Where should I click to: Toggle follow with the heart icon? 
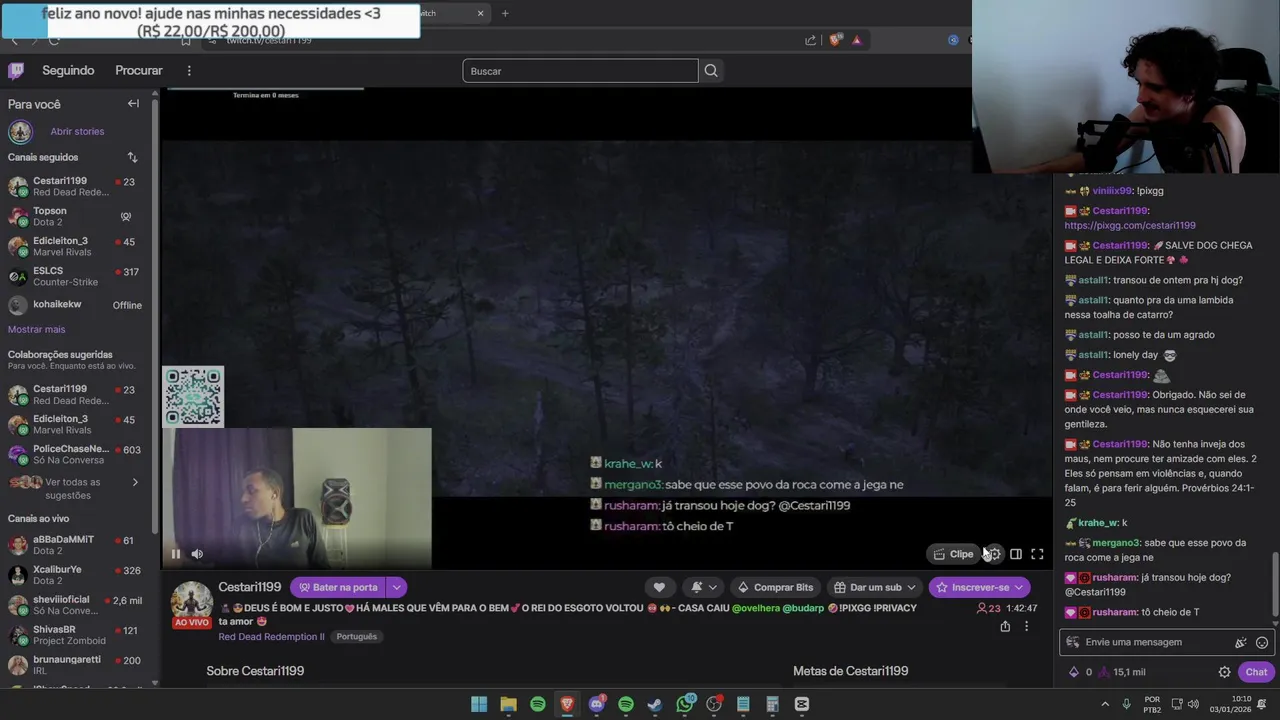point(659,587)
